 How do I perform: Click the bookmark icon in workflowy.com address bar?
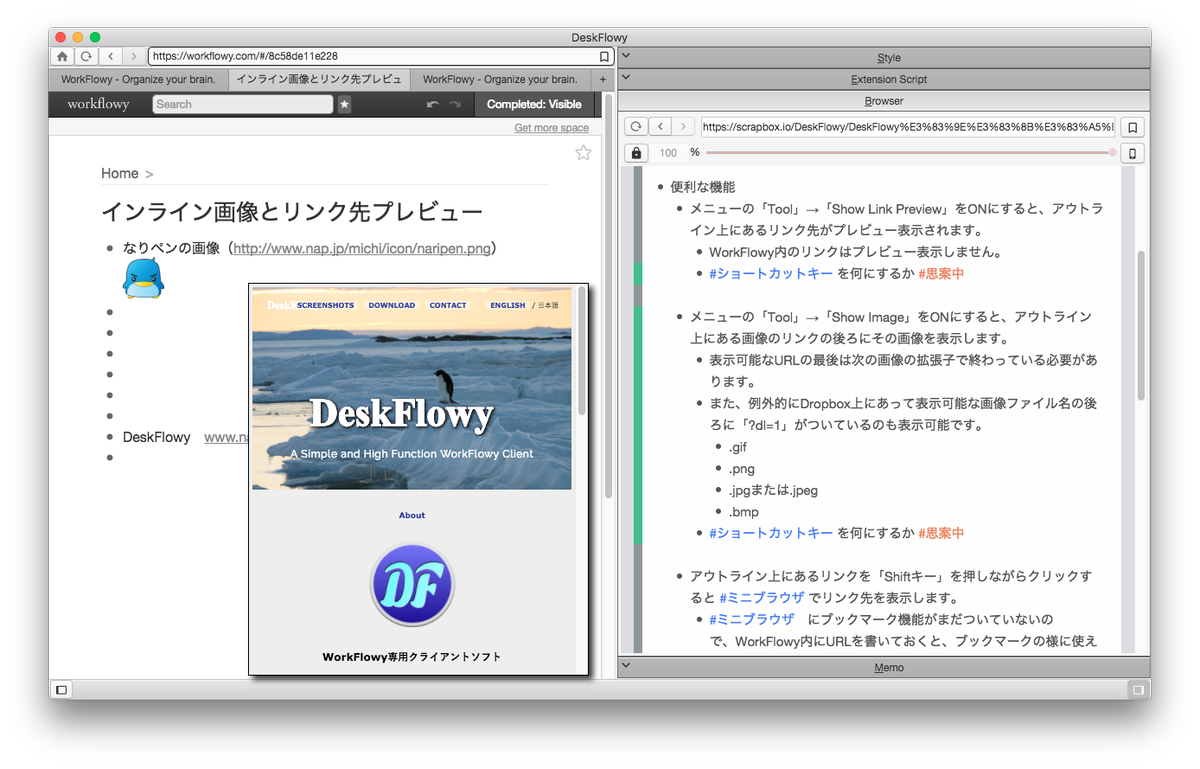coord(604,57)
